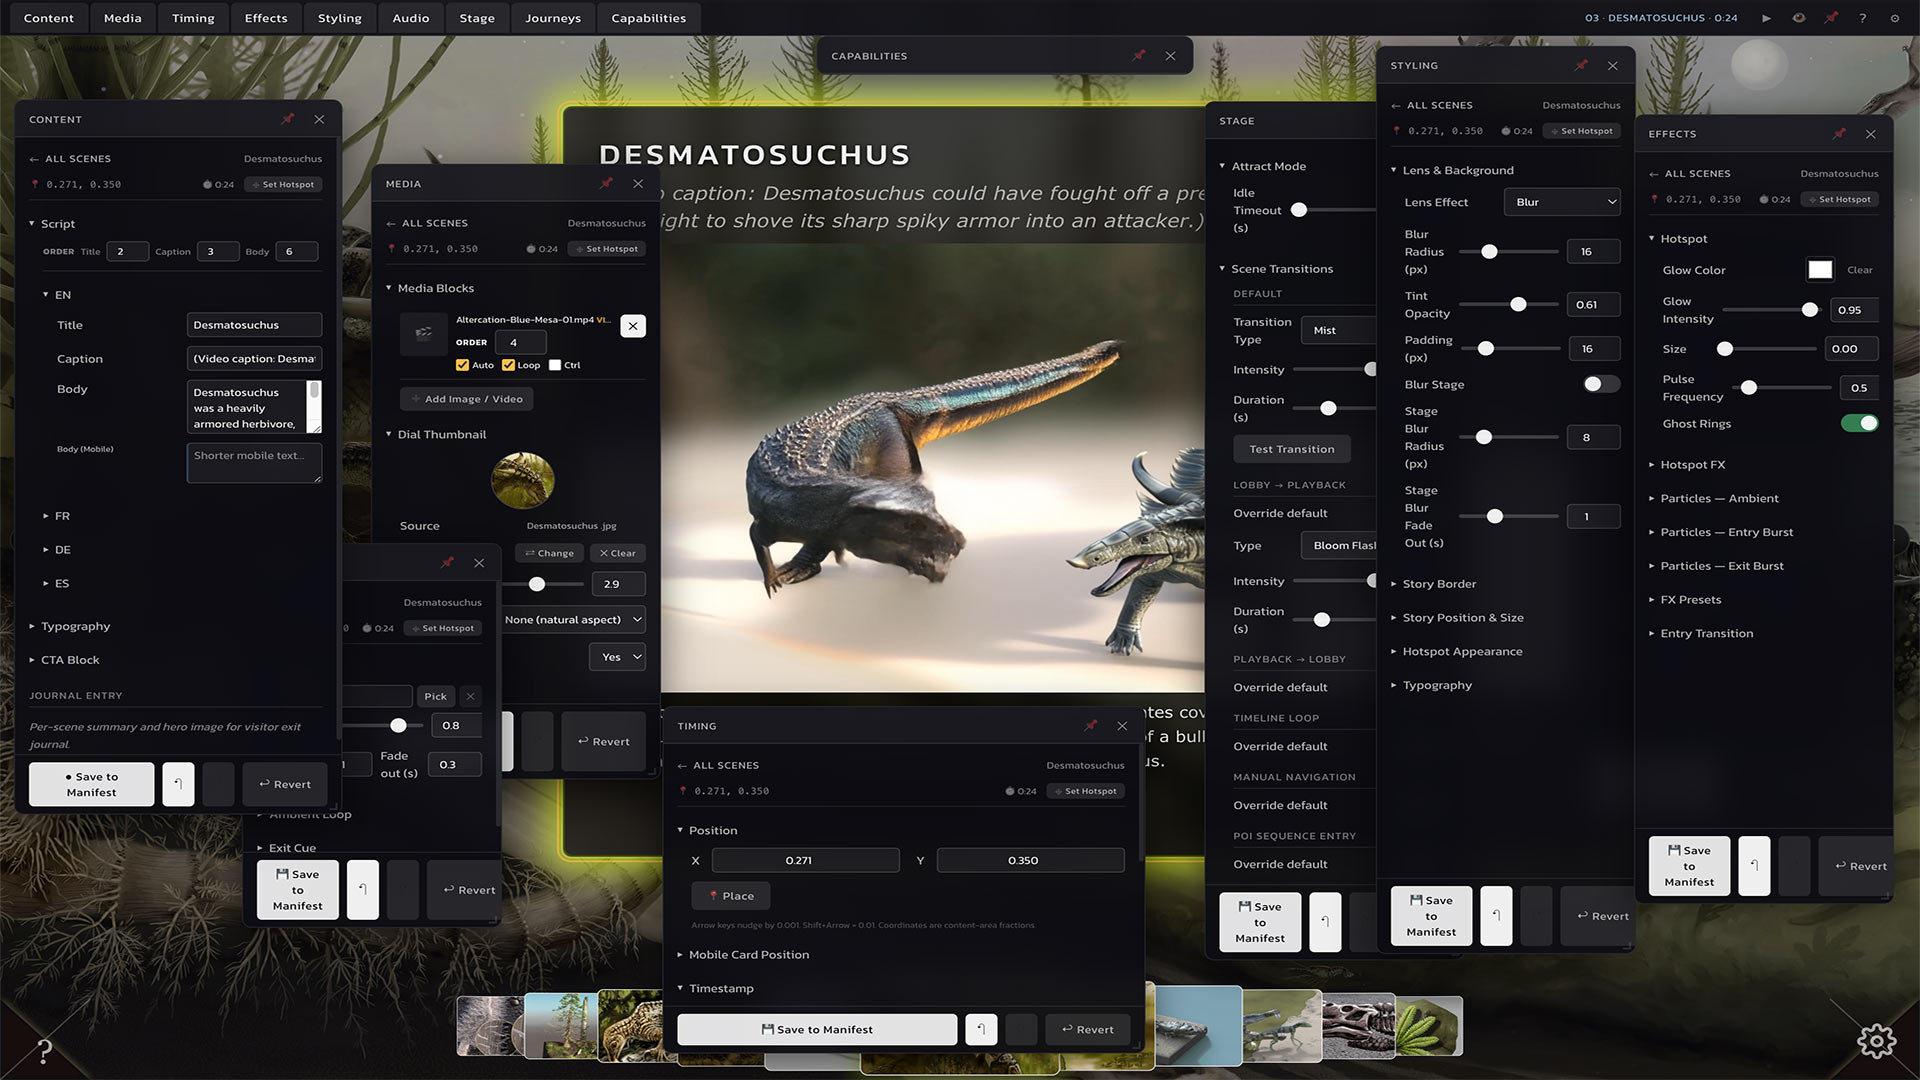Toggle the Loop checkbox in Media block
1920x1080 pixels.
(x=508, y=365)
